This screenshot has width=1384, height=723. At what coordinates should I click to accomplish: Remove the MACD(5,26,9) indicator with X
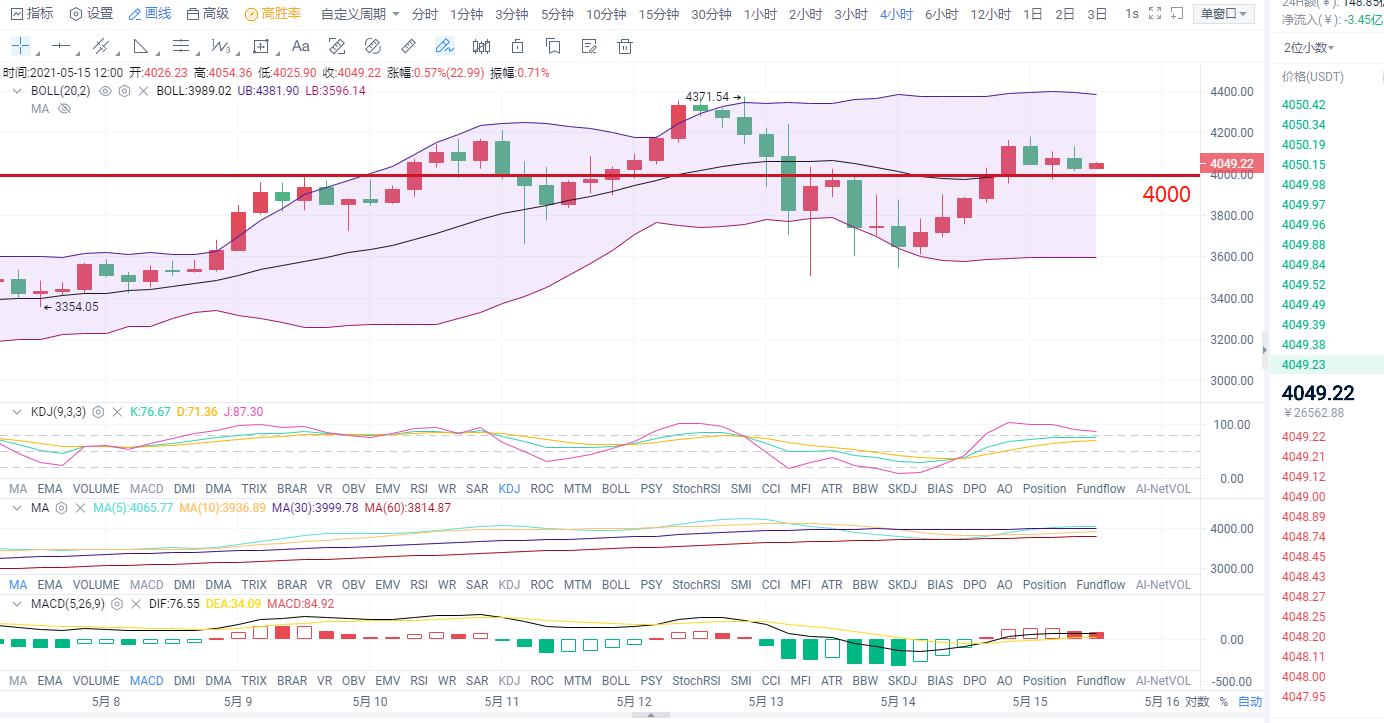click(x=137, y=604)
